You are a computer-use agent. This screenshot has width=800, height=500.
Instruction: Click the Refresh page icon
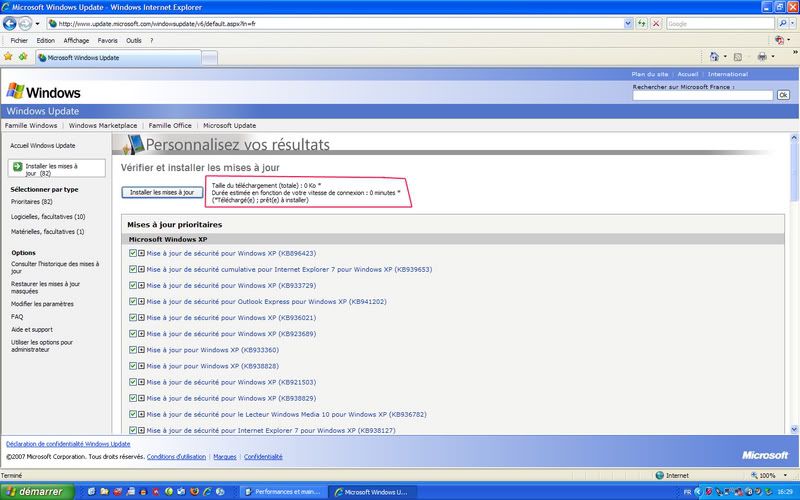coord(641,23)
